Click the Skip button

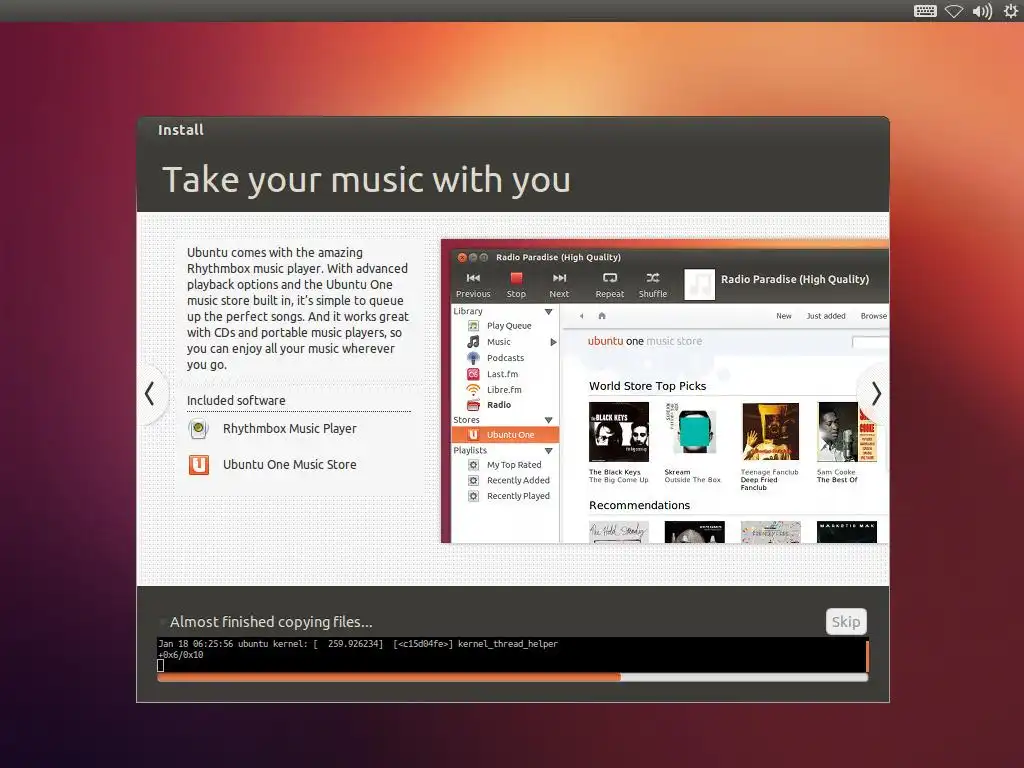click(846, 621)
